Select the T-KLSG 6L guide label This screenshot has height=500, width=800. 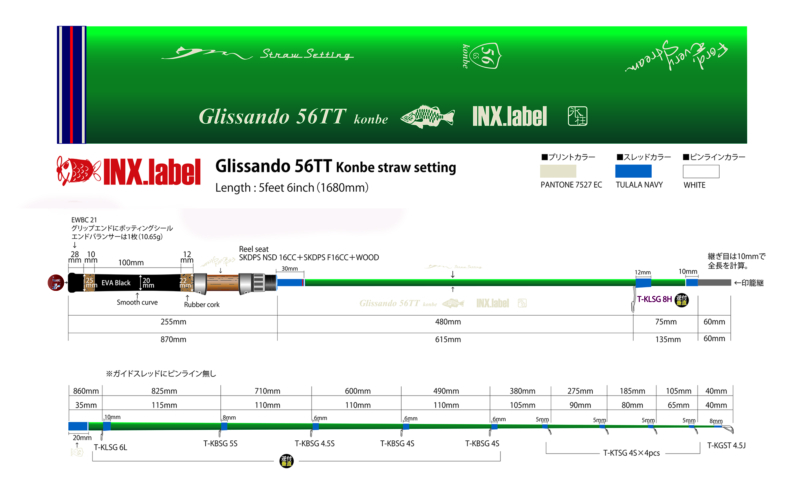[111, 447]
